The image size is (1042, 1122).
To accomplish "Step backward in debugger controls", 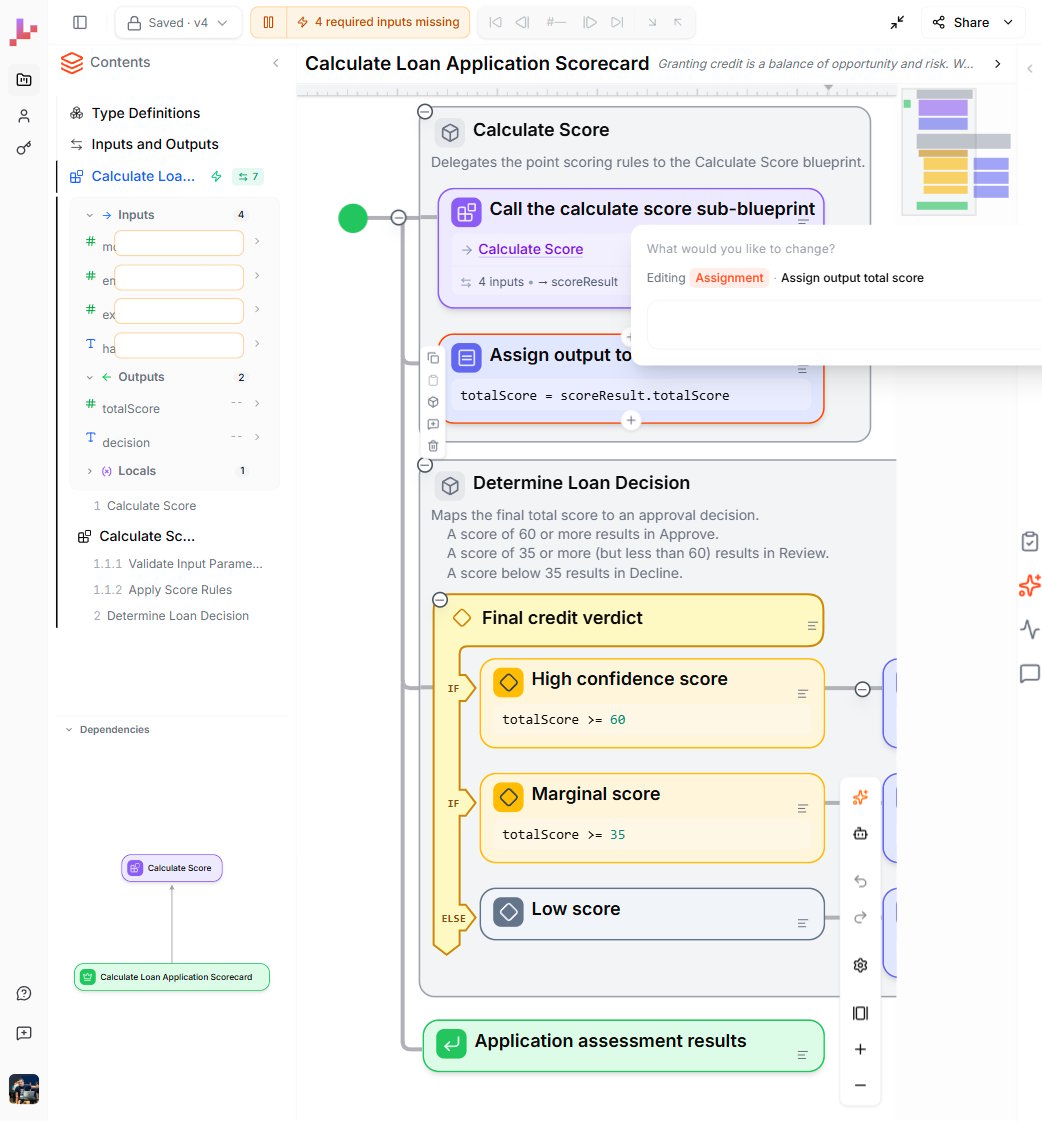I will (x=522, y=22).
